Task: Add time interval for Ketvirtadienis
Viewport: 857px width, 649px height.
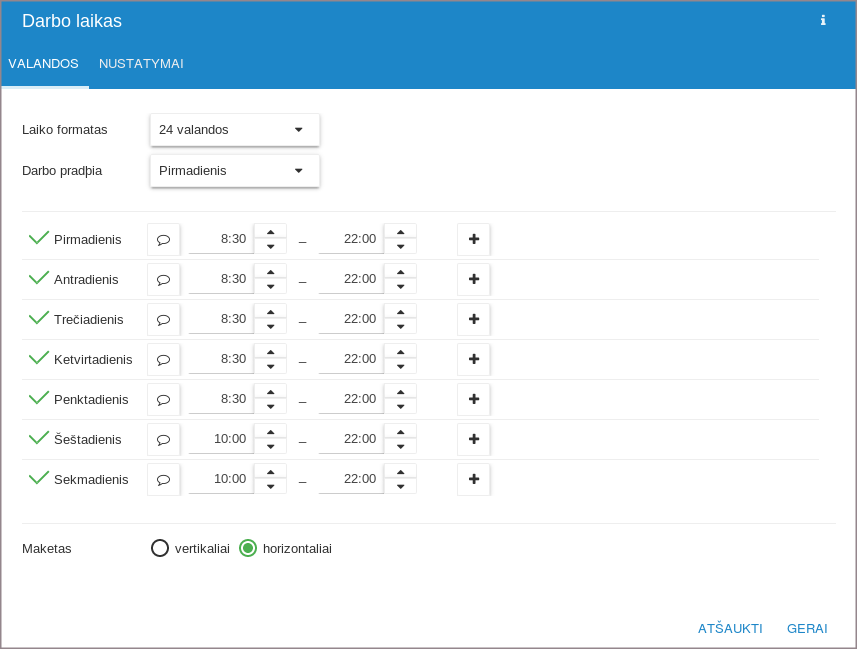Action: coord(474,359)
